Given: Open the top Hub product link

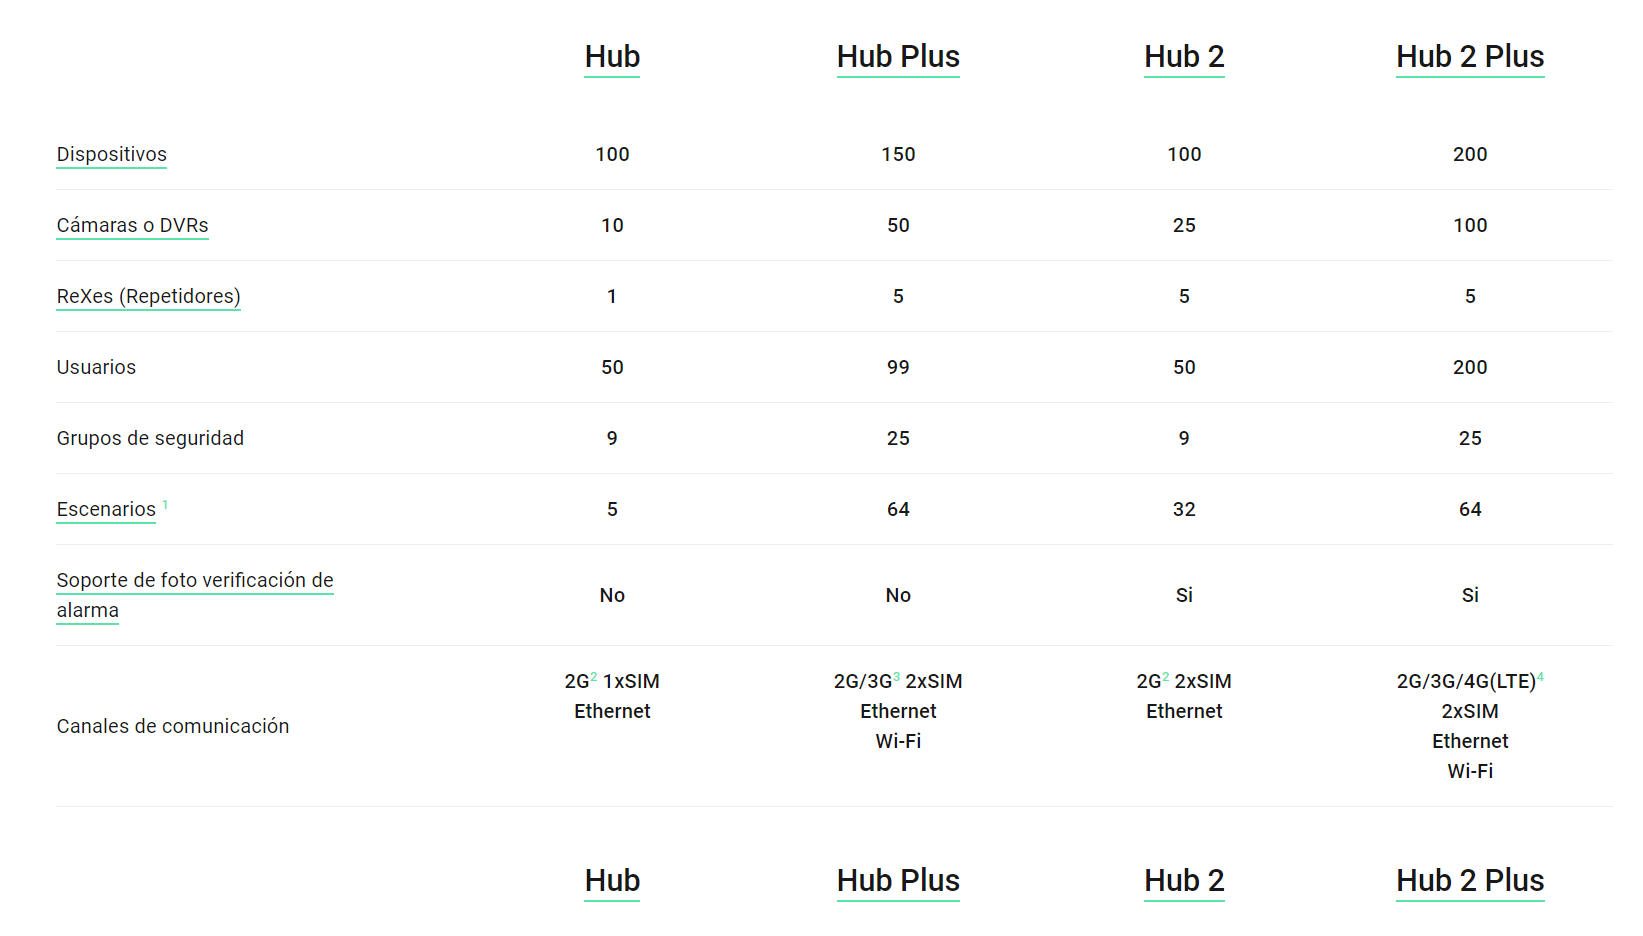Looking at the screenshot, I should [x=612, y=57].
